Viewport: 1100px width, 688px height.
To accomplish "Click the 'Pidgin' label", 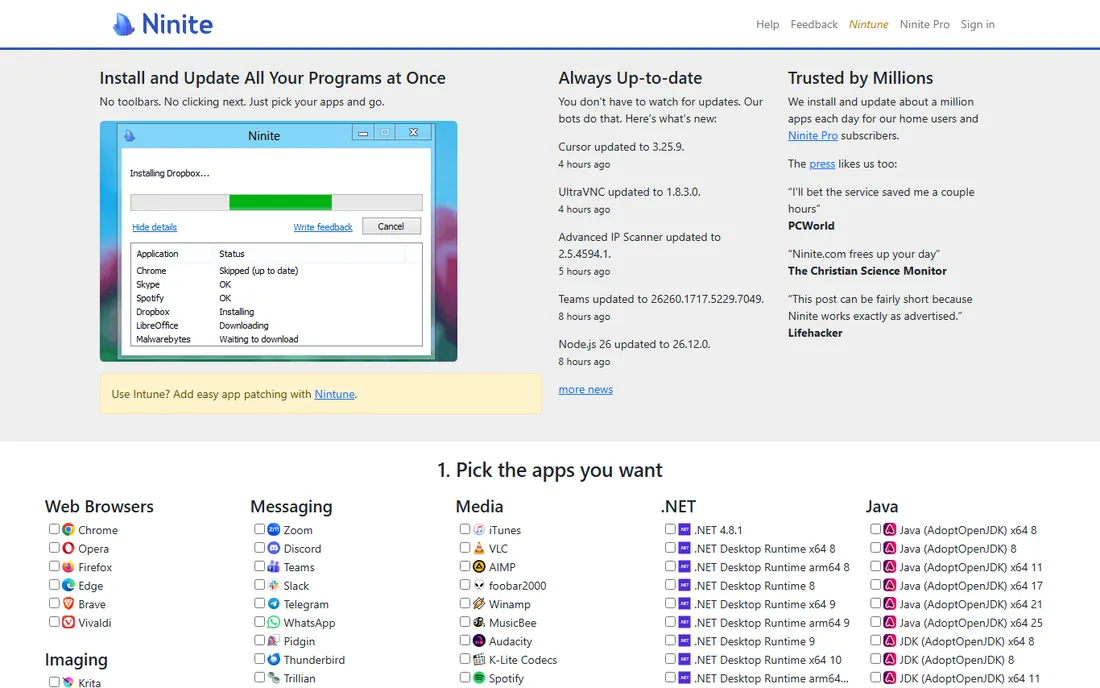I will tap(299, 641).
